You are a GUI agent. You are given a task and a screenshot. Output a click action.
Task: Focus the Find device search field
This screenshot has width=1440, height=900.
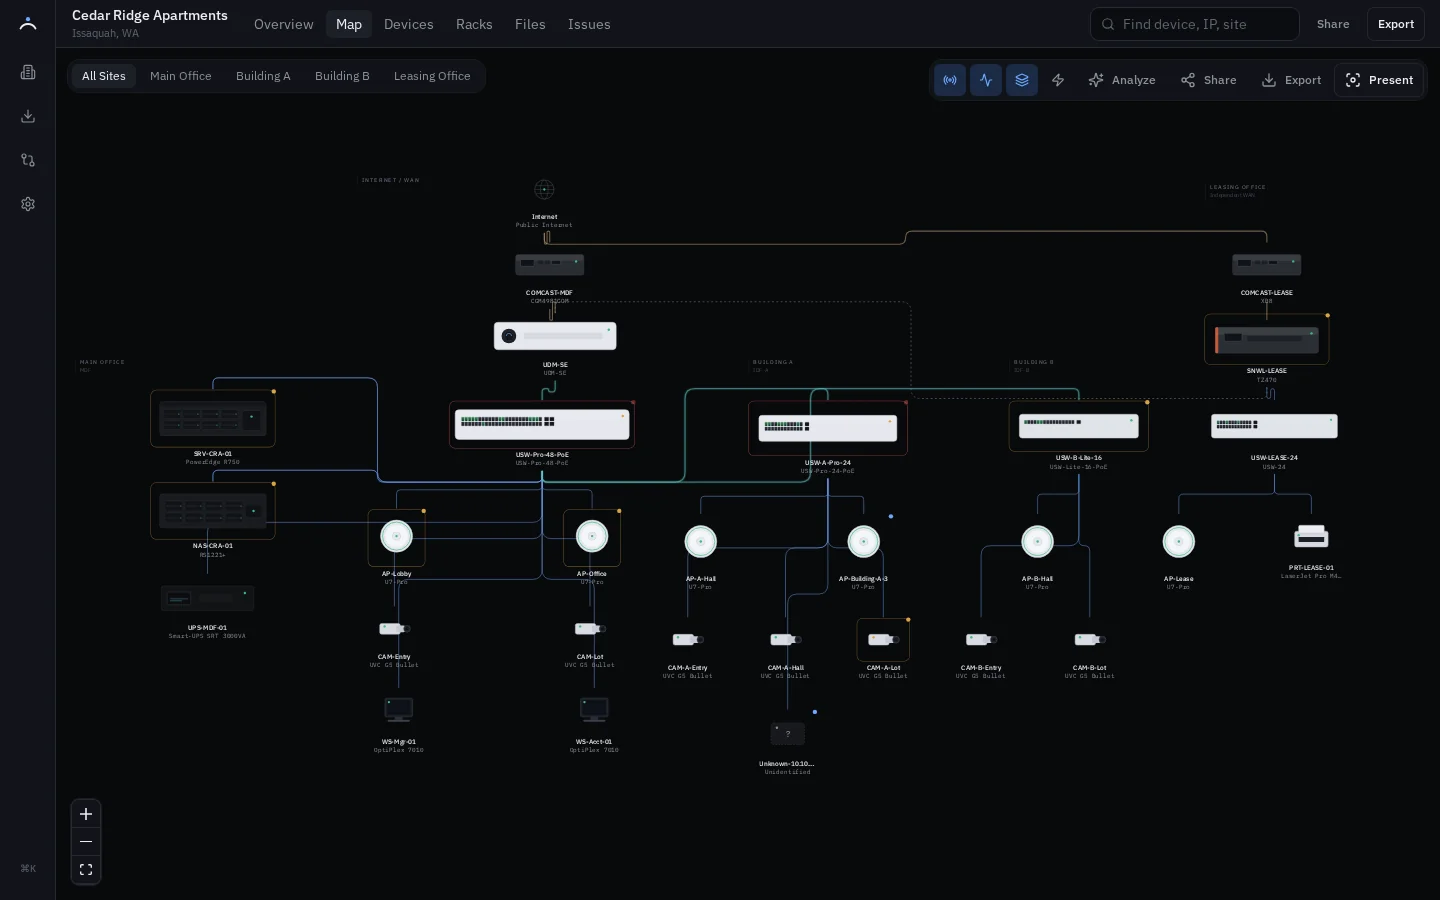[1195, 24]
